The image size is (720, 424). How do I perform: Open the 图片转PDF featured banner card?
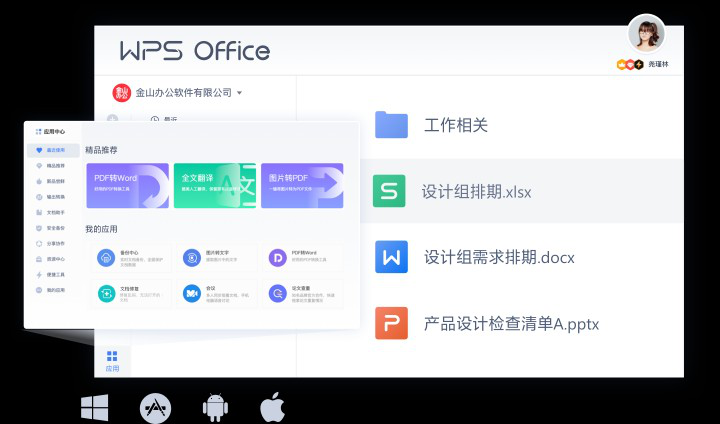[302, 186]
